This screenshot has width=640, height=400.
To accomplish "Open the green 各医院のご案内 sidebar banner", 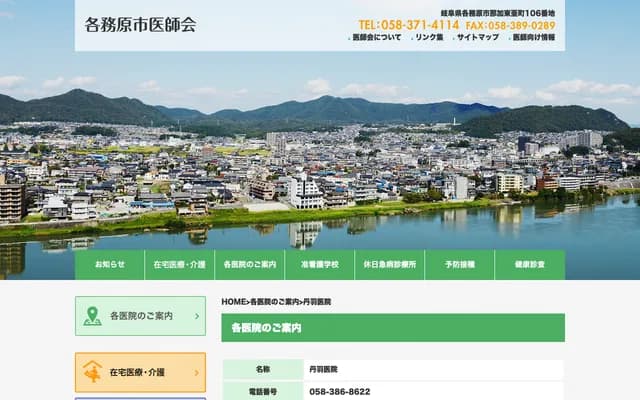I will tap(140, 316).
